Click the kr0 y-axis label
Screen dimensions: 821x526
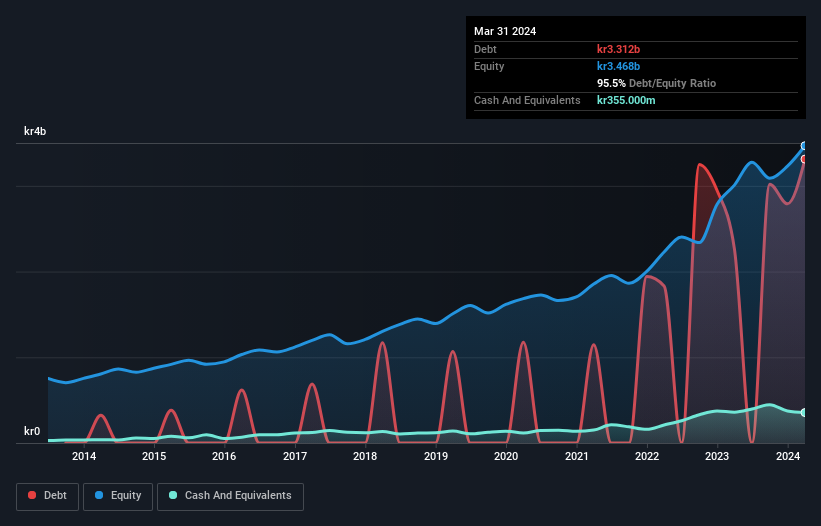[32, 431]
